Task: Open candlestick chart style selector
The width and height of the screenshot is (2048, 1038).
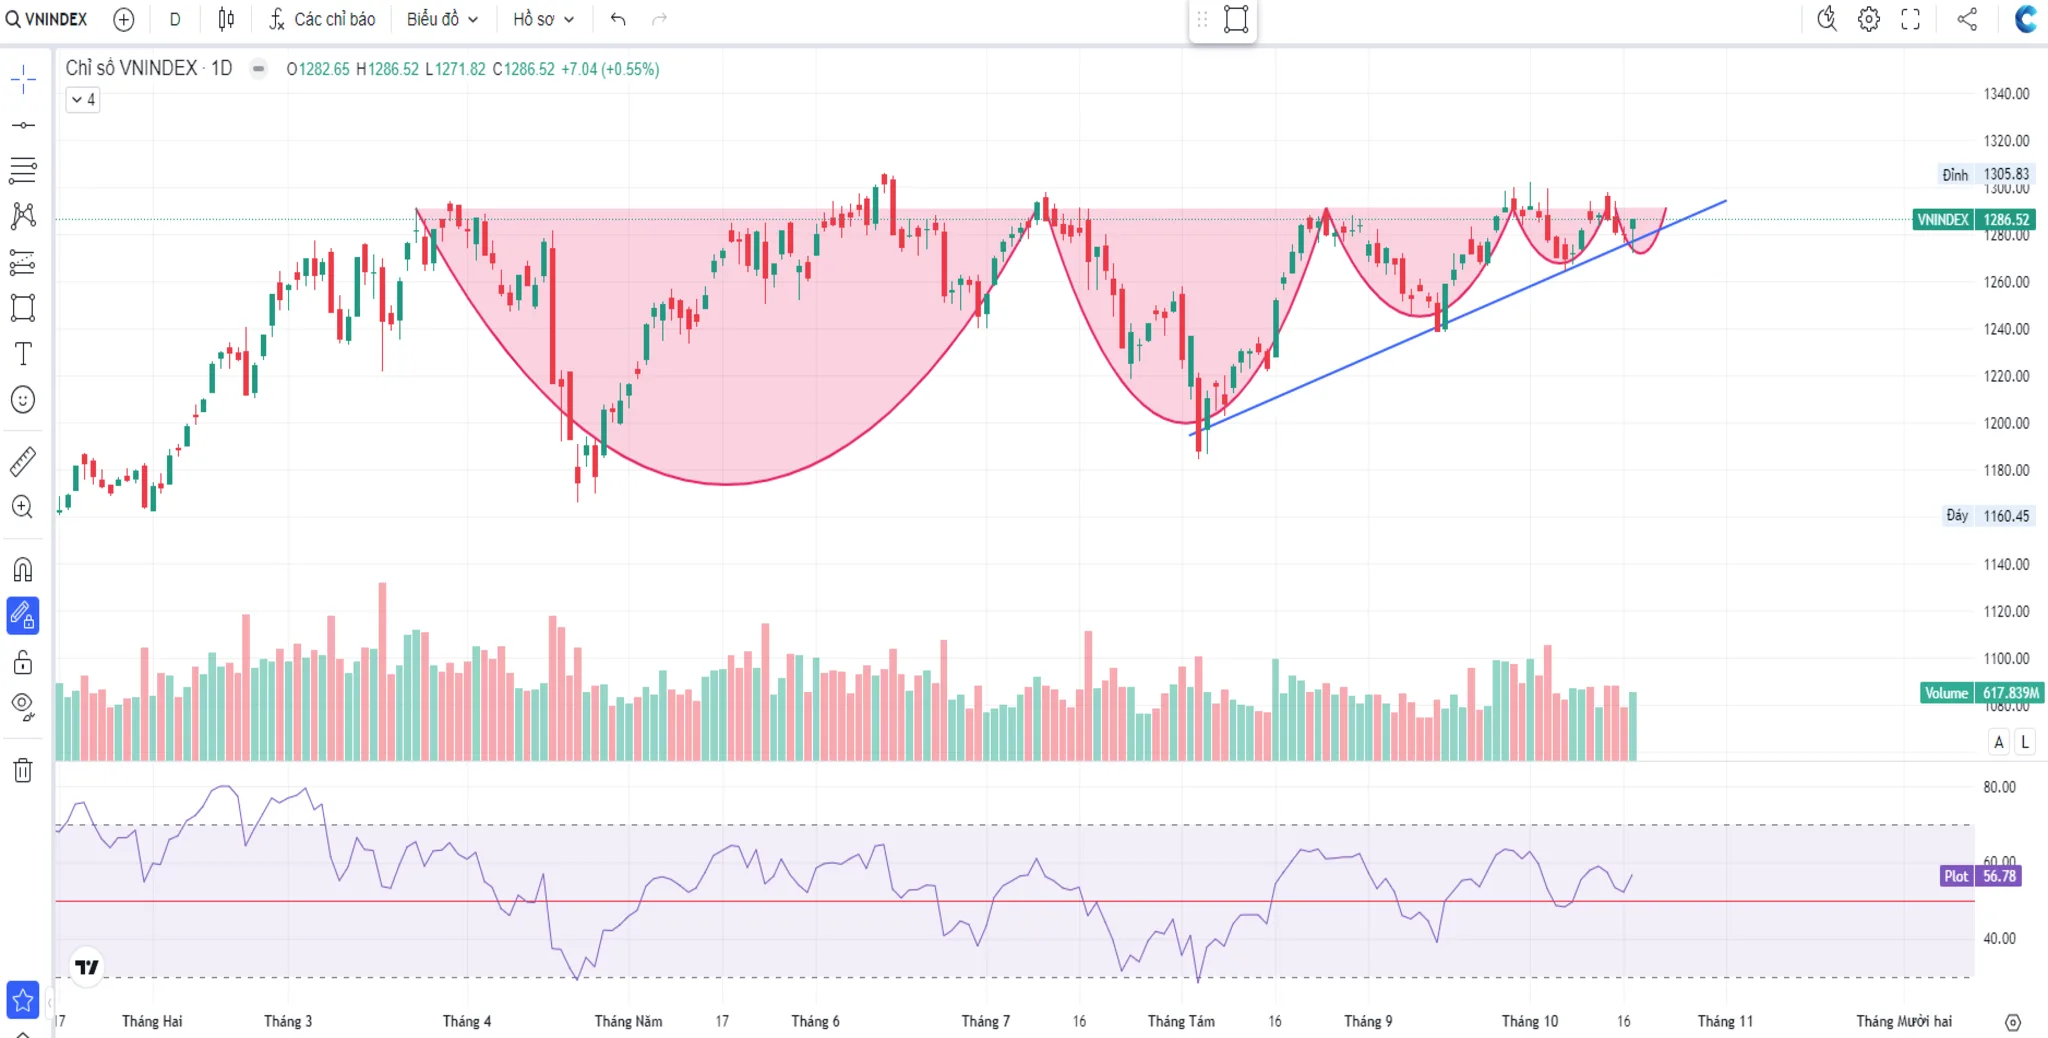Action: point(227,19)
